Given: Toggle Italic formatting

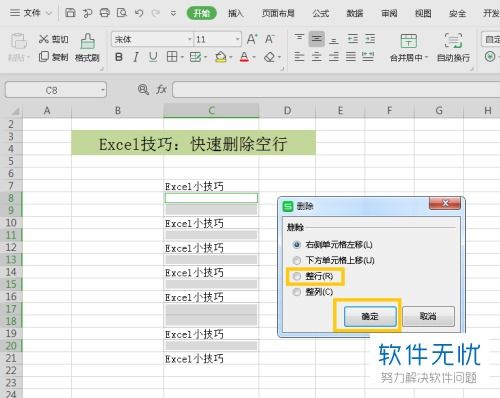Looking at the screenshot, I should pyautogui.click(x=136, y=57).
